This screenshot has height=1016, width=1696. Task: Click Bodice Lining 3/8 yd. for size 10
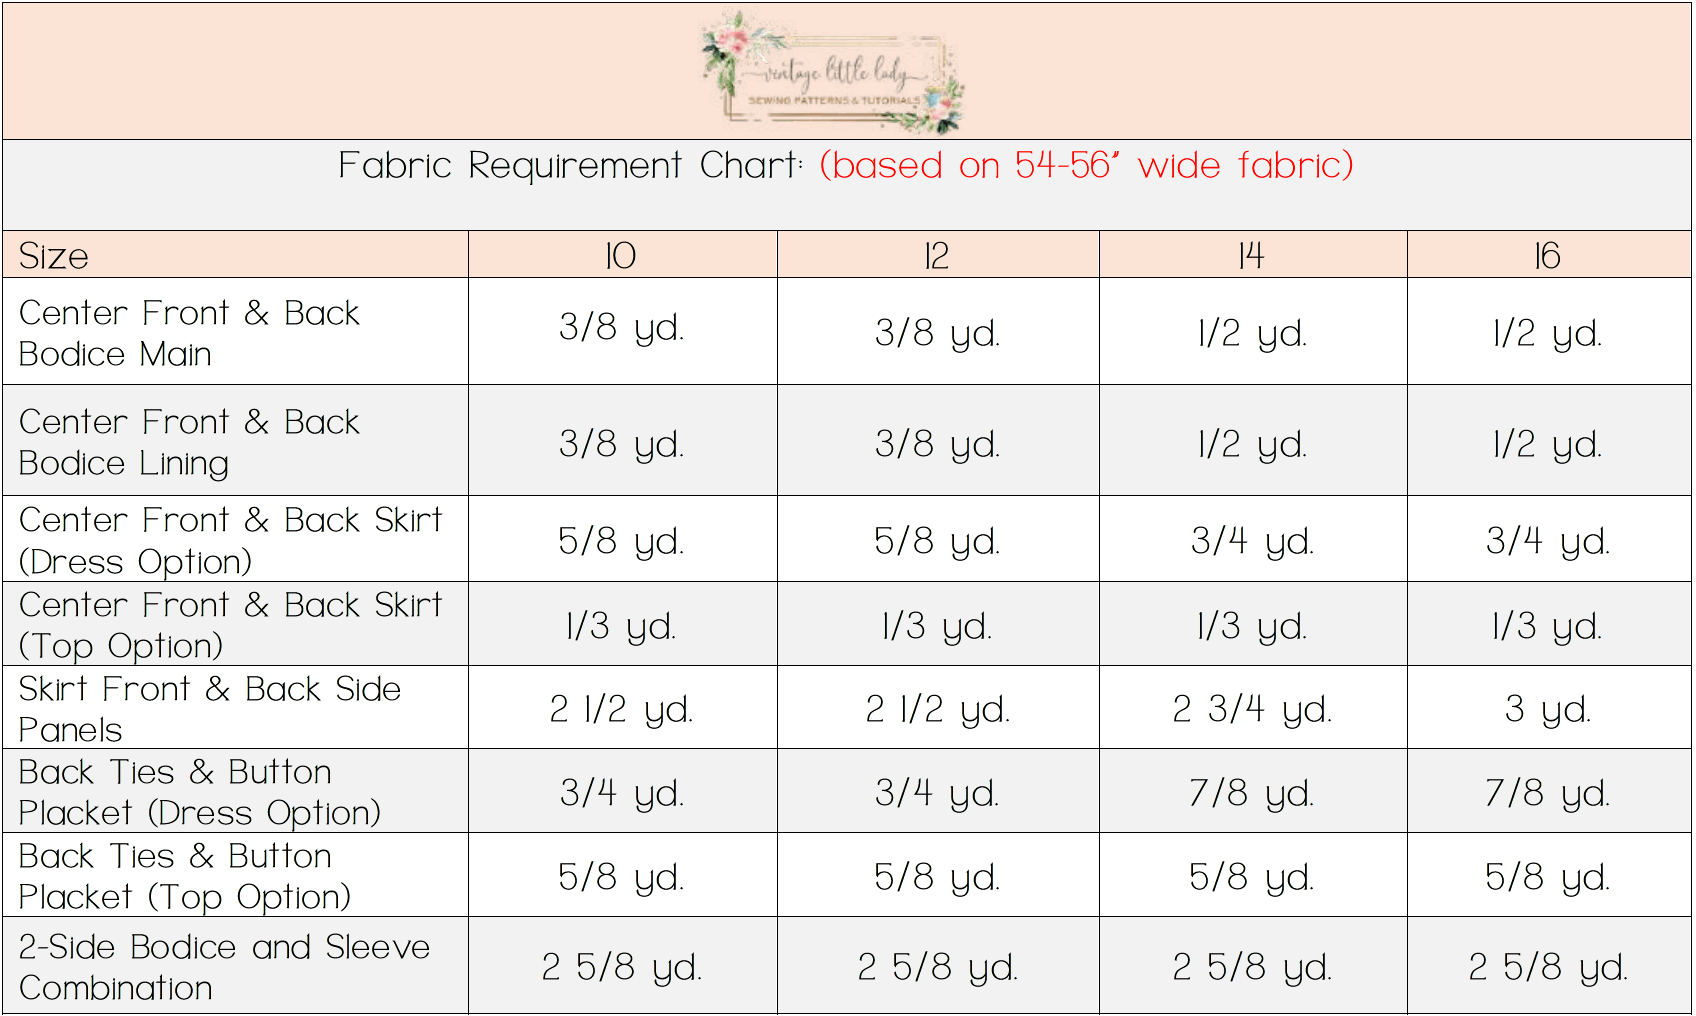coord(621,444)
